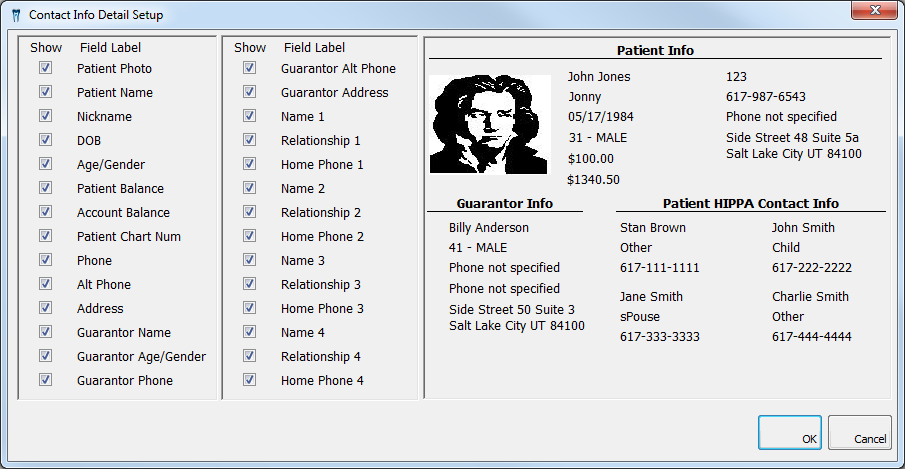Uncheck the Guarantor Address checkbox

pos(249,92)
